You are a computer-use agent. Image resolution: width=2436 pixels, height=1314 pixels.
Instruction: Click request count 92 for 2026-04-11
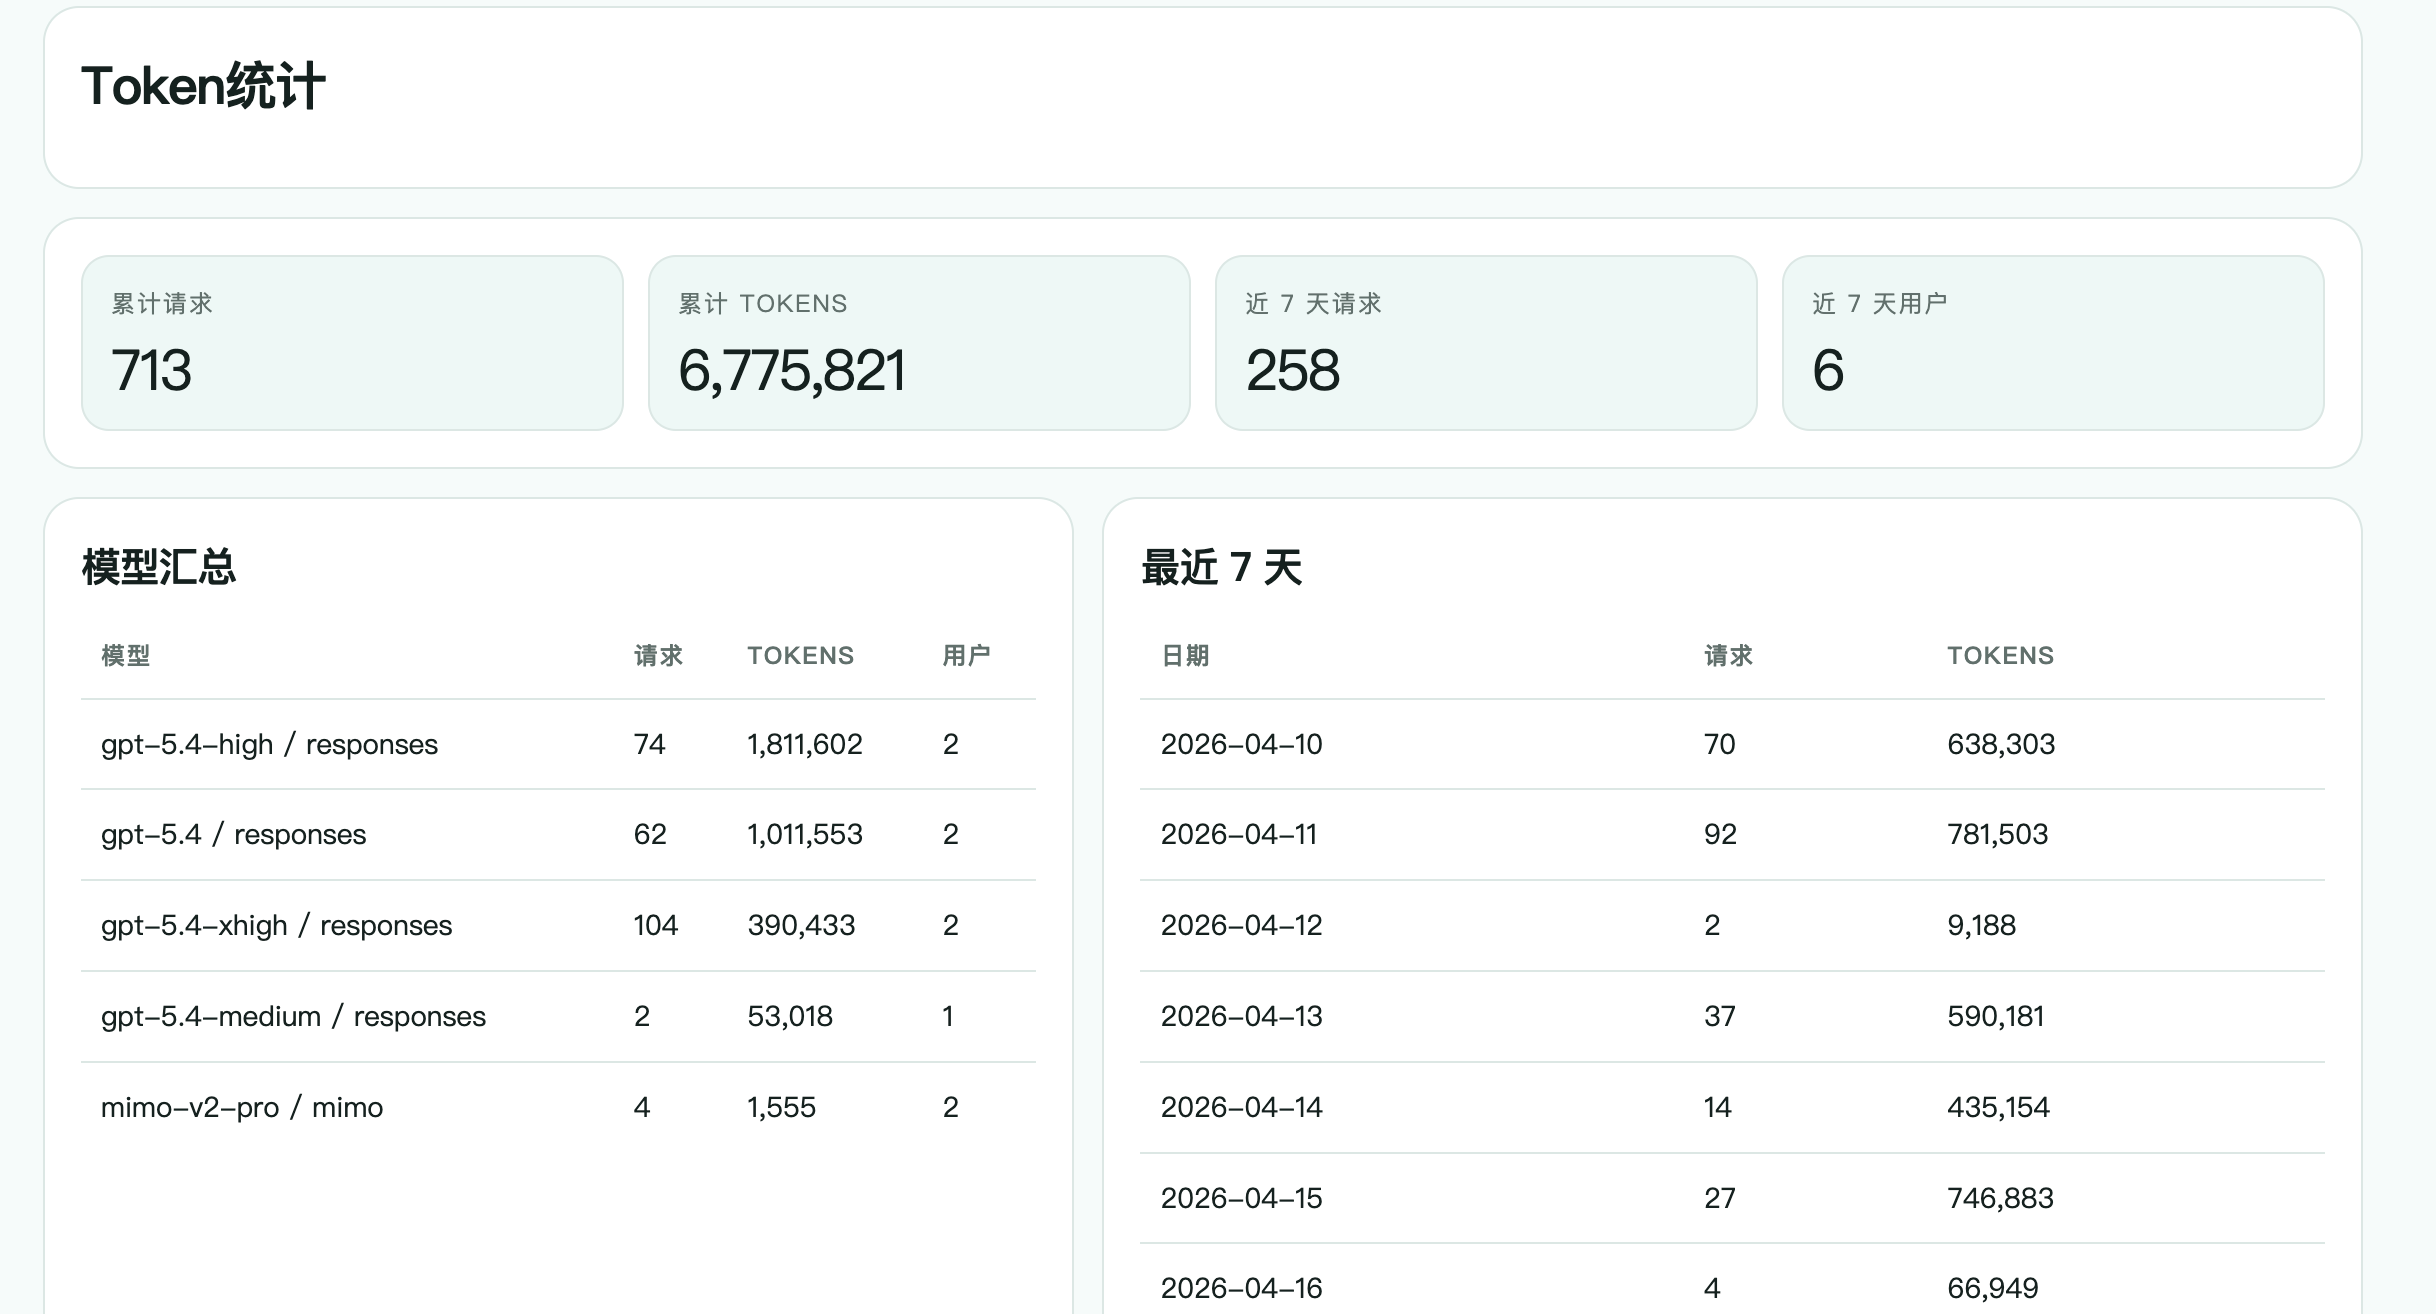1720,835
